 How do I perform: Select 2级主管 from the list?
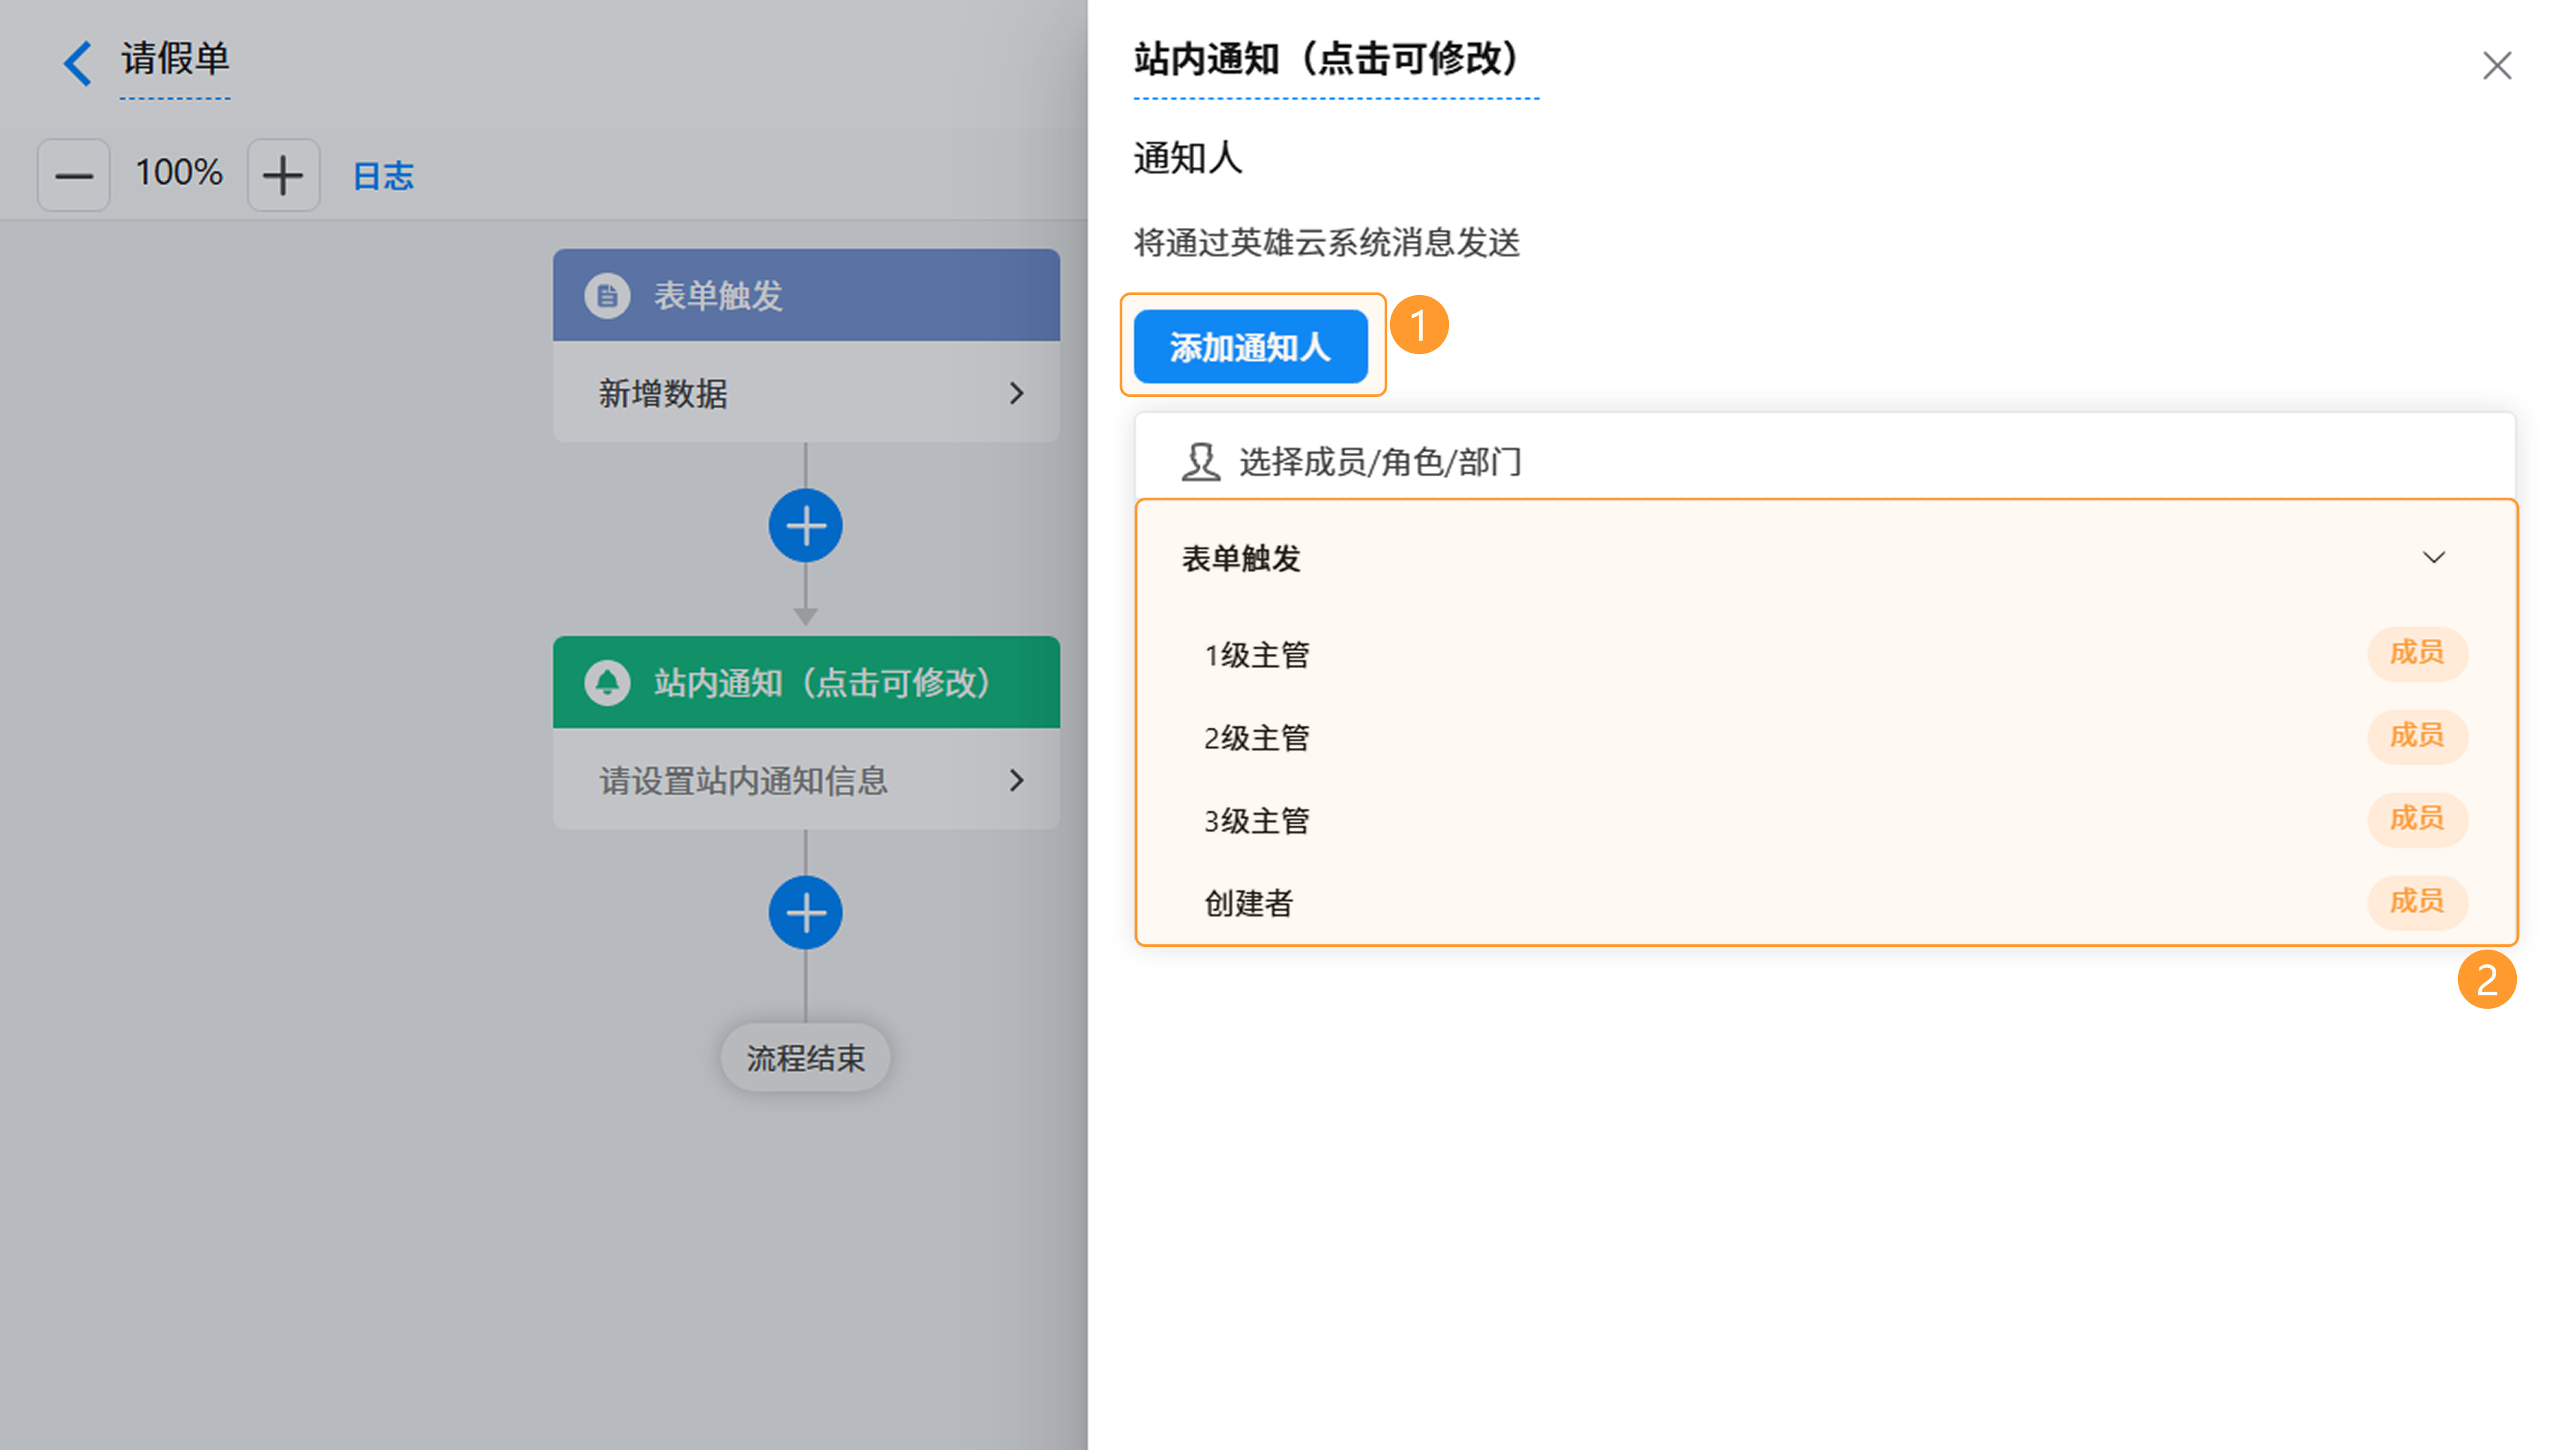coord(1825,737)
